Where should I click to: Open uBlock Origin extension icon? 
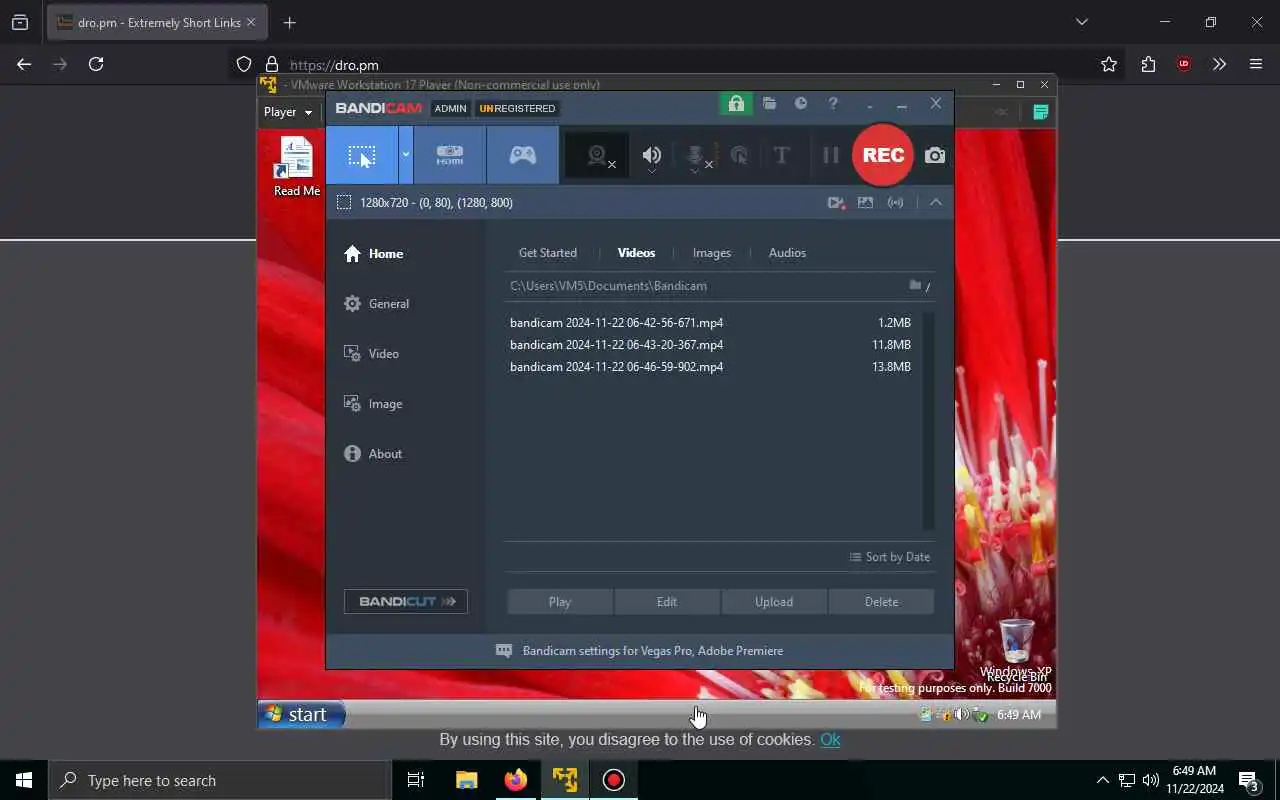click(1184, 64)
